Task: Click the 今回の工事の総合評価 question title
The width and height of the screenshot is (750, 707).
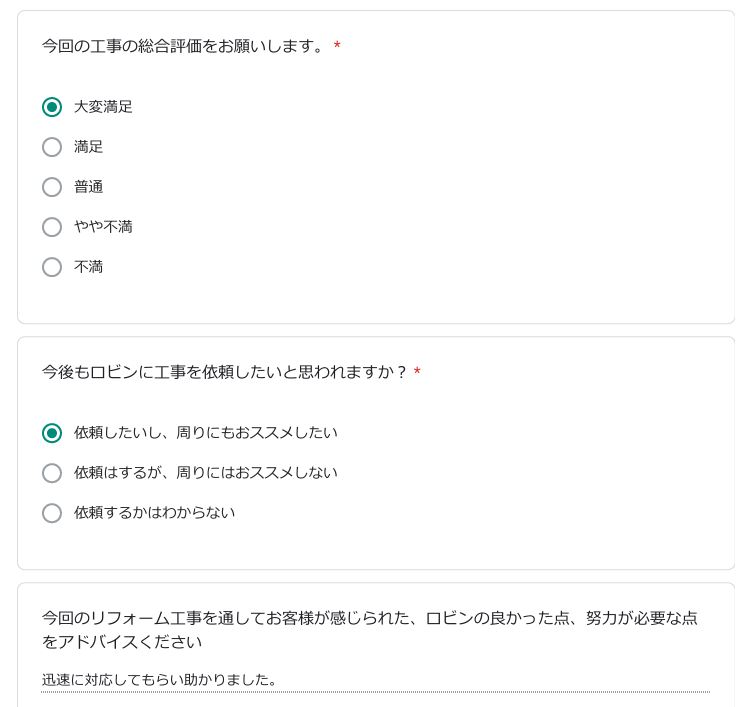Action: coord(185,46)
